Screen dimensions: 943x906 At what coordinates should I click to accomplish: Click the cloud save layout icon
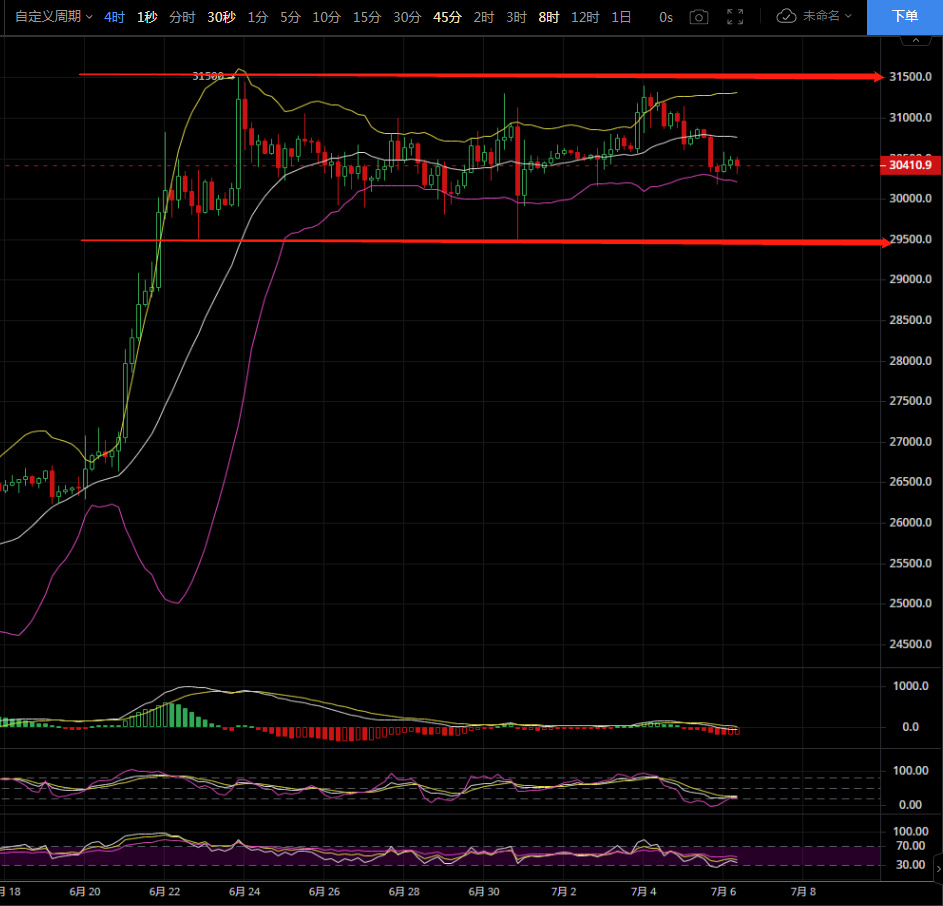click(x=787, y=17)
